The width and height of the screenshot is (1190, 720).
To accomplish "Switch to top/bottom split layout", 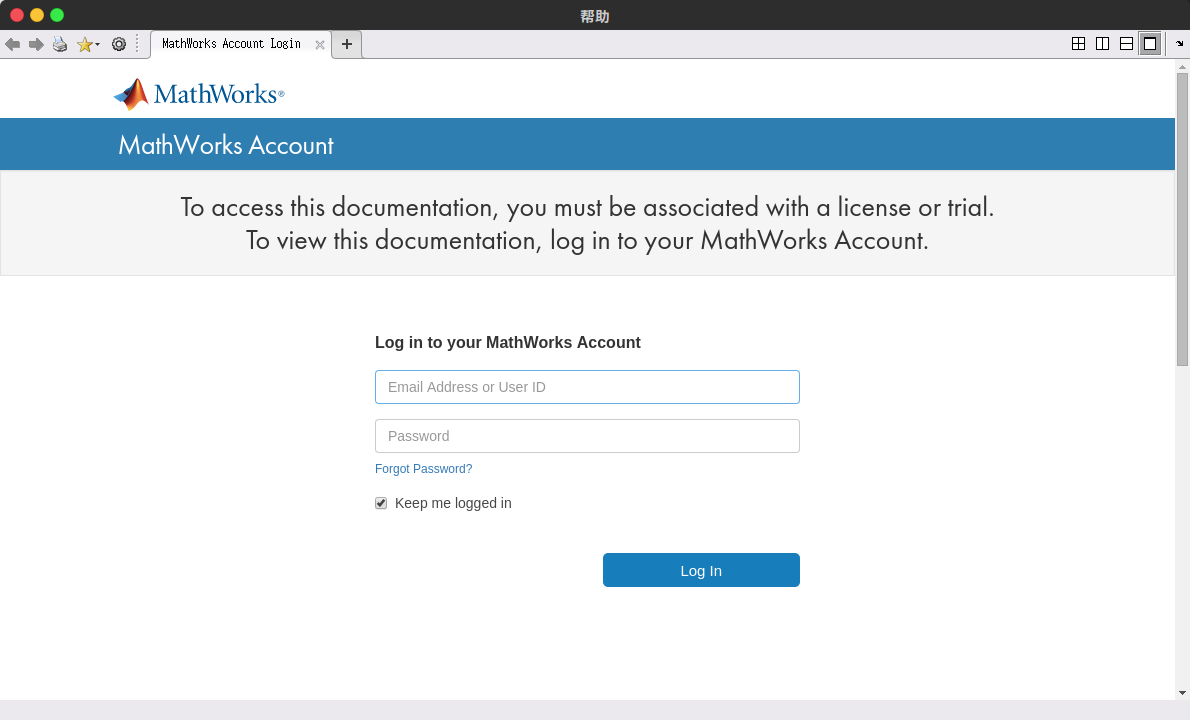I will 1126,44.
